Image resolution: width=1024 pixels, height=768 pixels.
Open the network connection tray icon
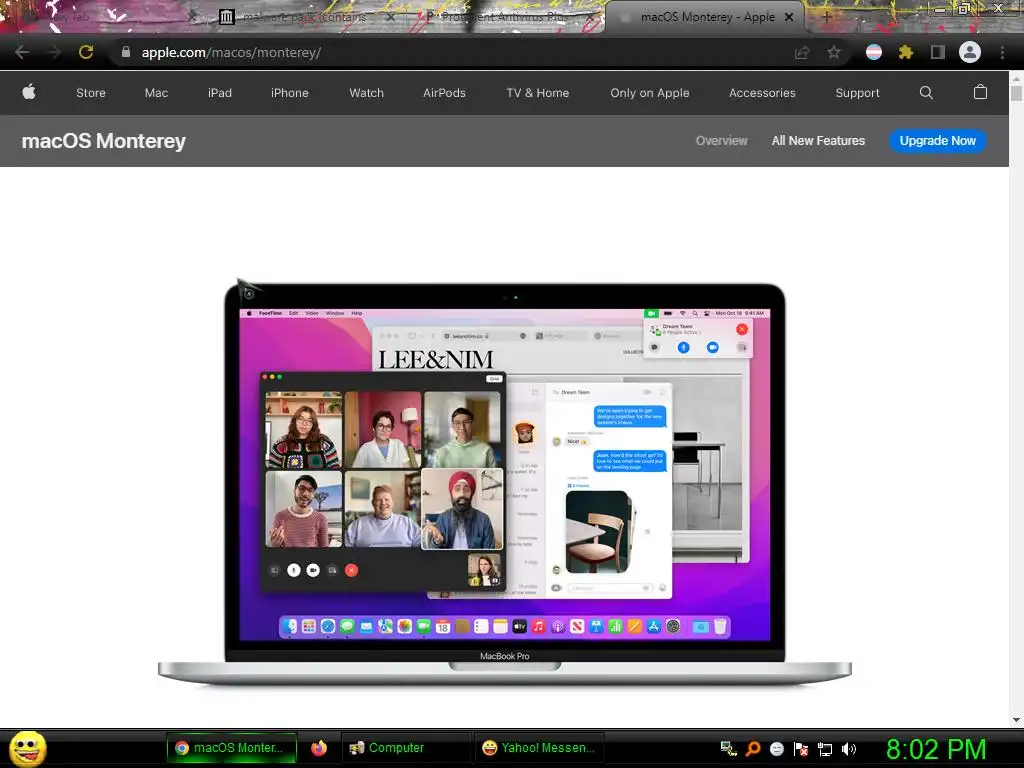pos(825,749)
